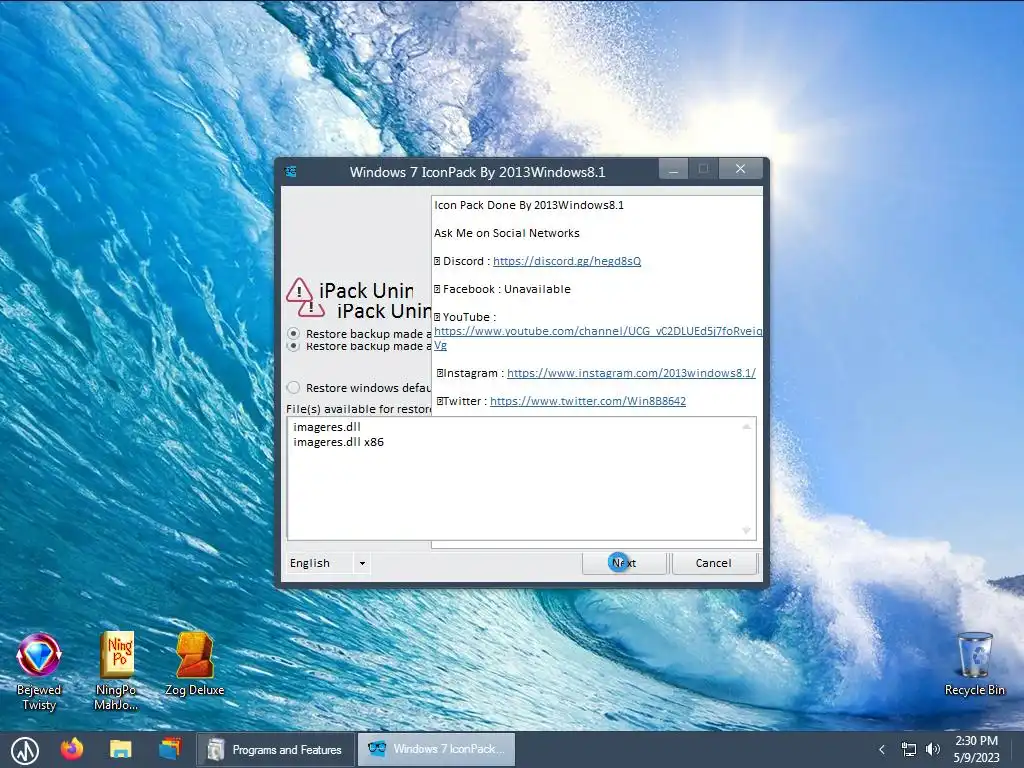Select imageres.dll in the restore list
The image size is (1024, 768).
tap(327, 427)
